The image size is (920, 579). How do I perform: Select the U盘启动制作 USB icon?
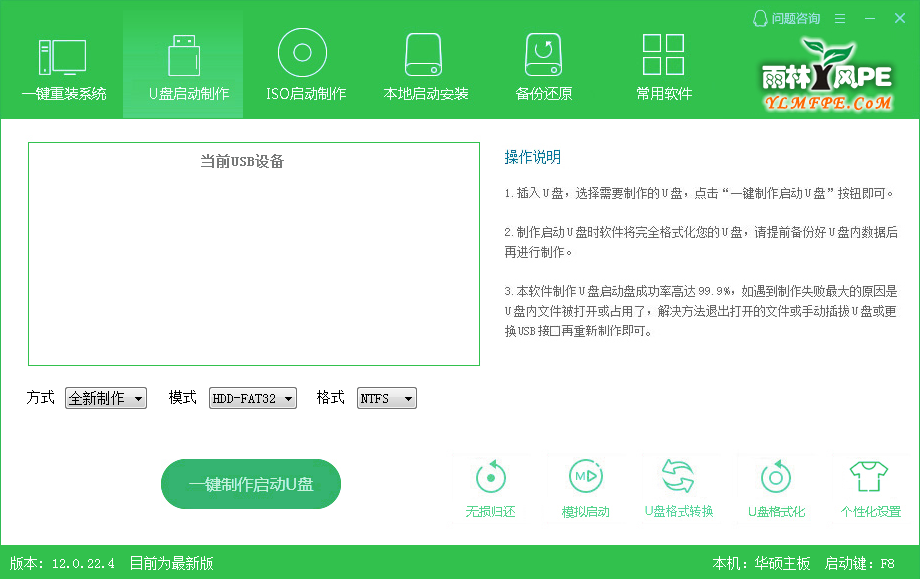pos(182,63)
